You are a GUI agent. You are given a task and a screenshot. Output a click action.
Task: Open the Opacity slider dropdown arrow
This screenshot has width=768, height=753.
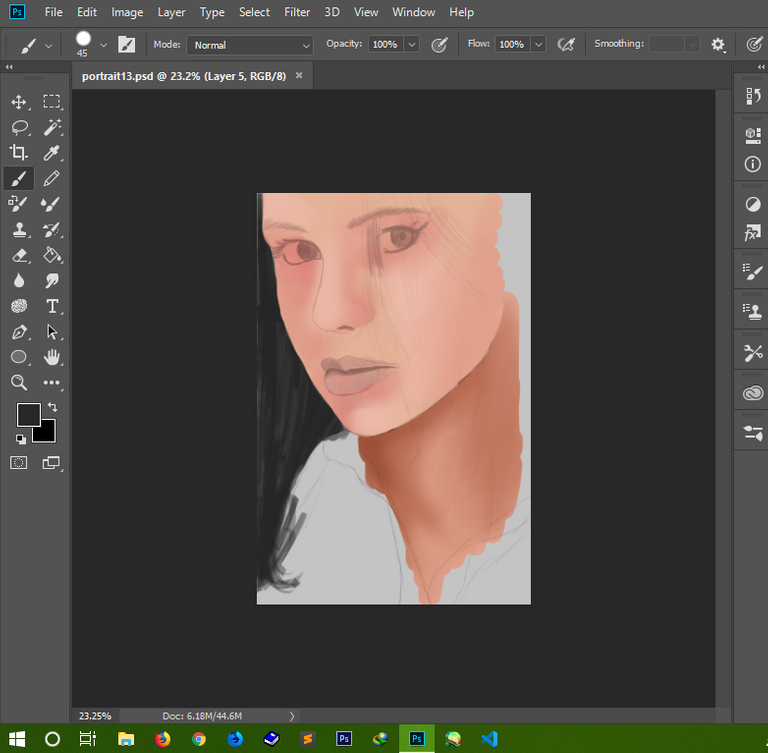[x=412, y=45]
